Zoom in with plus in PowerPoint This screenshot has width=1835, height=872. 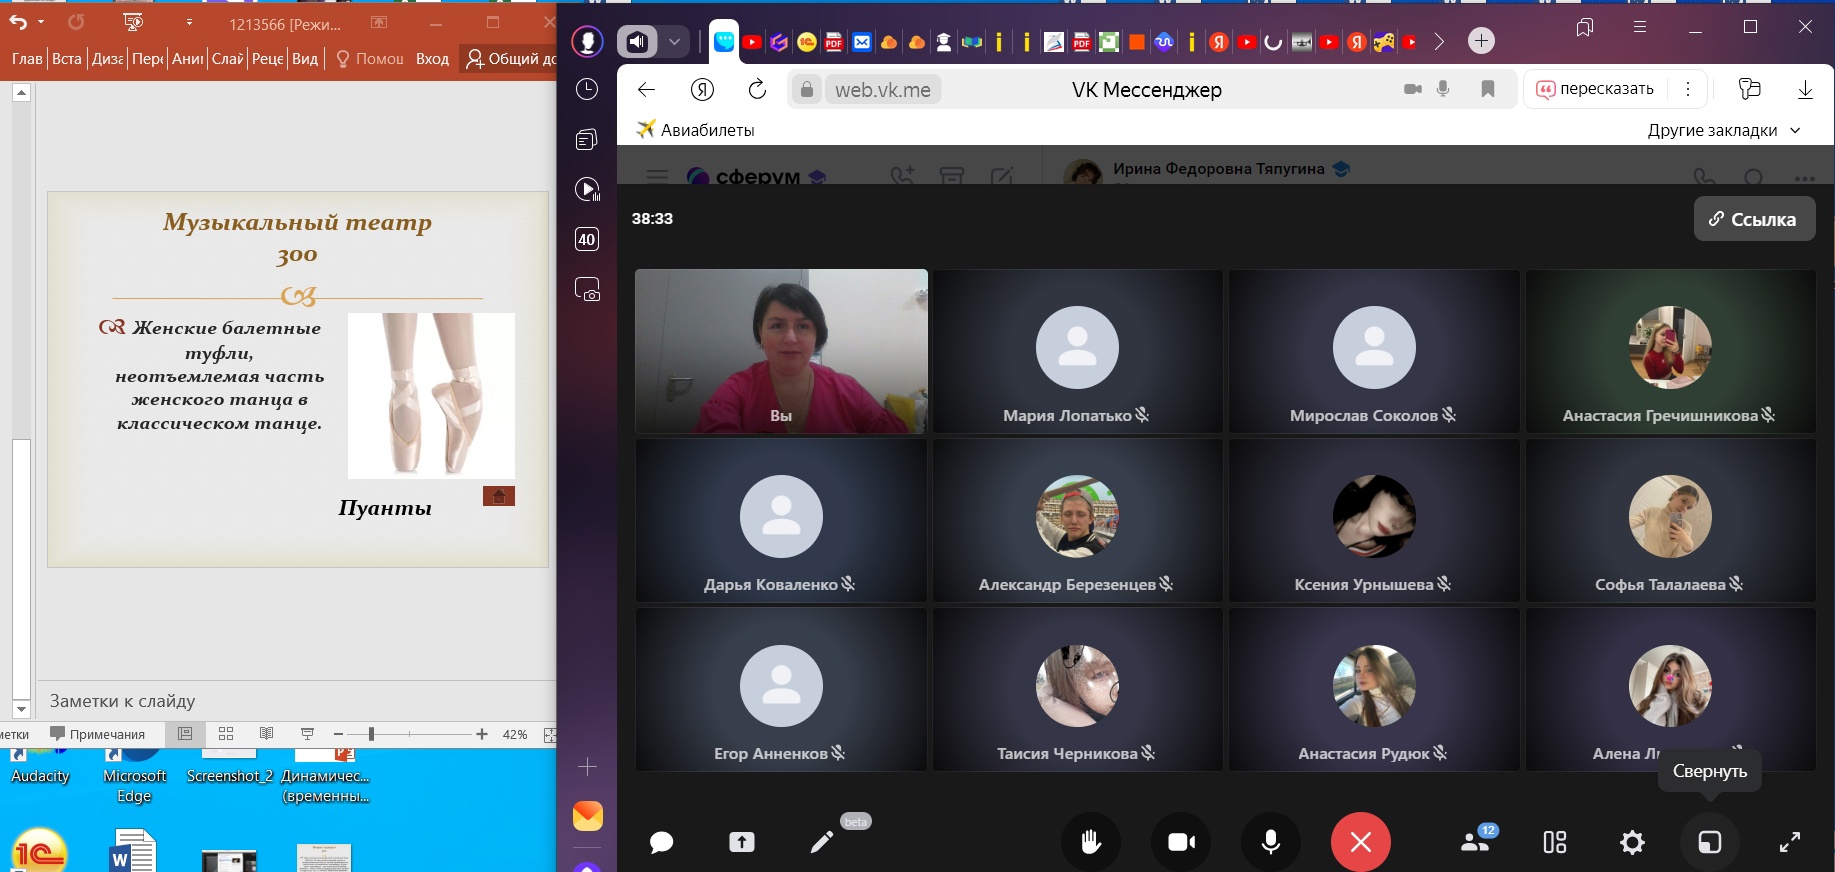pyautogui.click(x=482, y=734)
